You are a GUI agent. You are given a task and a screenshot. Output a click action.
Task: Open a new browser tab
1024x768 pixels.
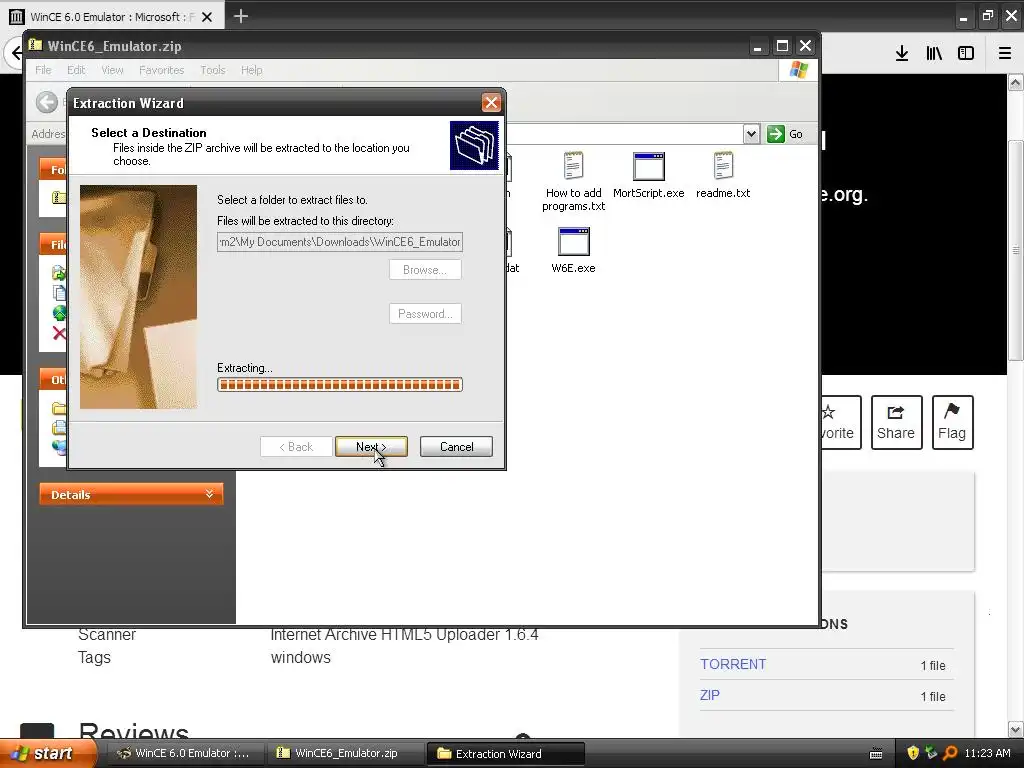point(241,16)
